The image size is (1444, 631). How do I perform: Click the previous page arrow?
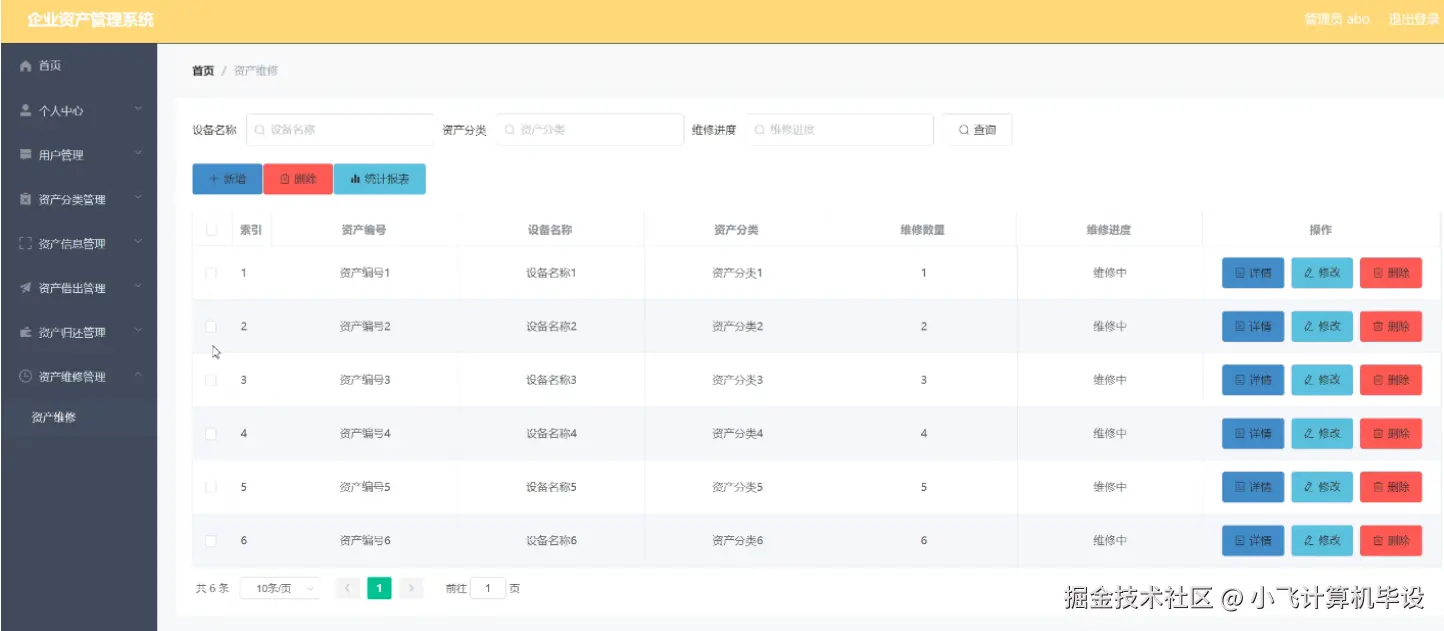coord(348,588)
